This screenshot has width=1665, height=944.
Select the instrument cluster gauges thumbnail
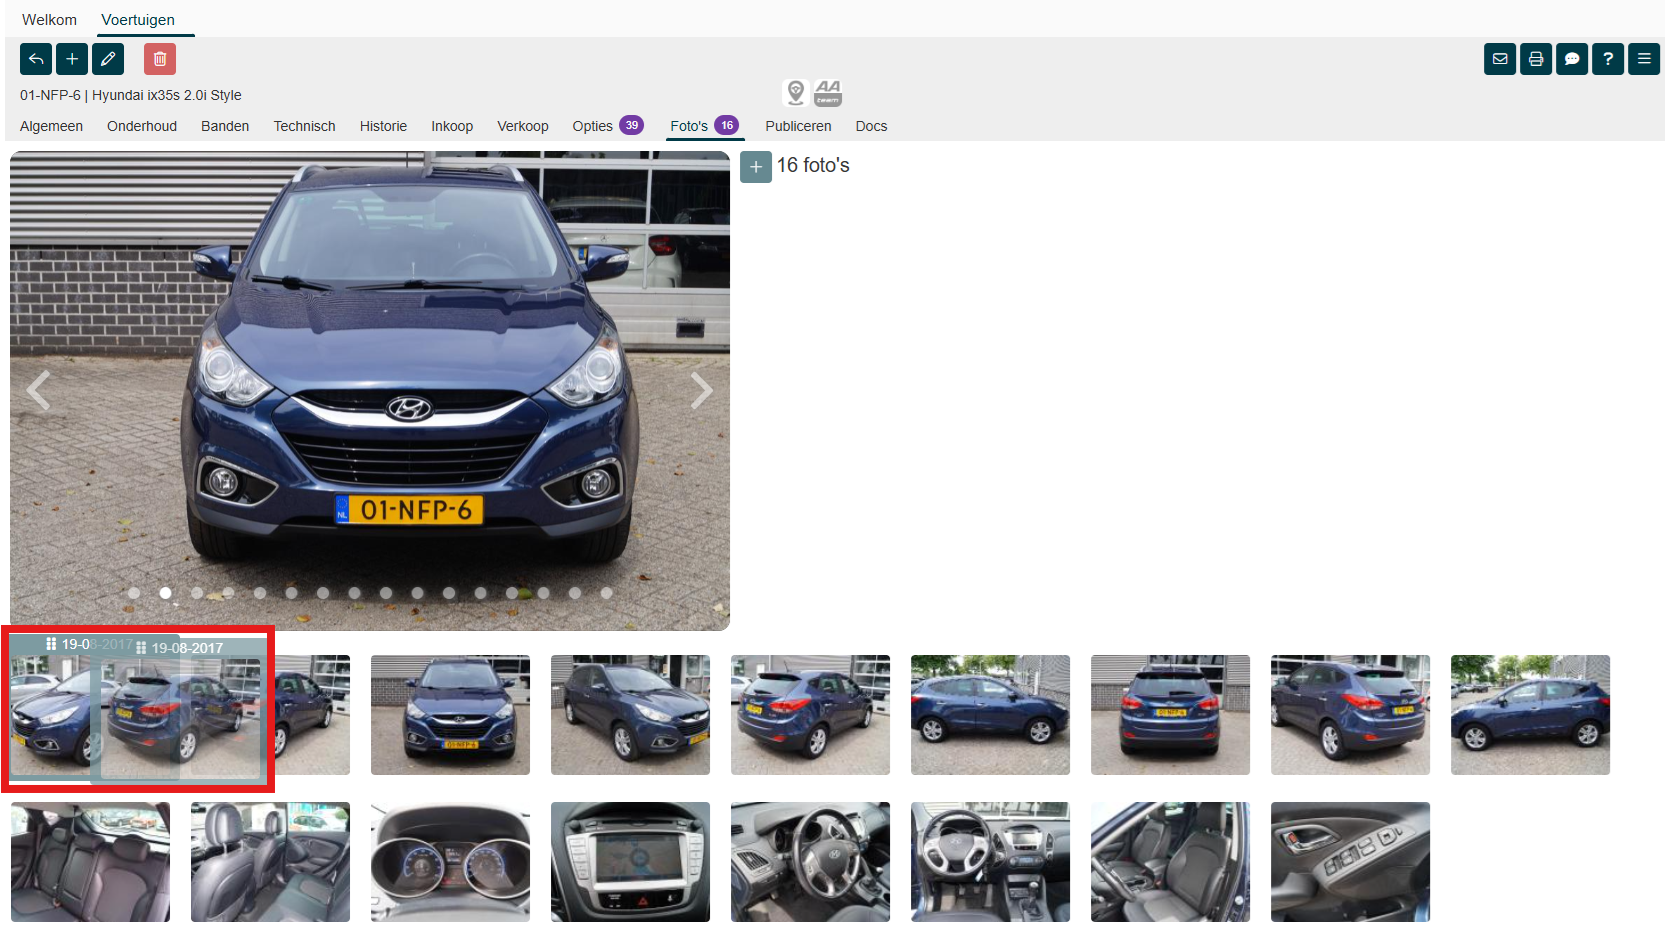coord(450,861)
